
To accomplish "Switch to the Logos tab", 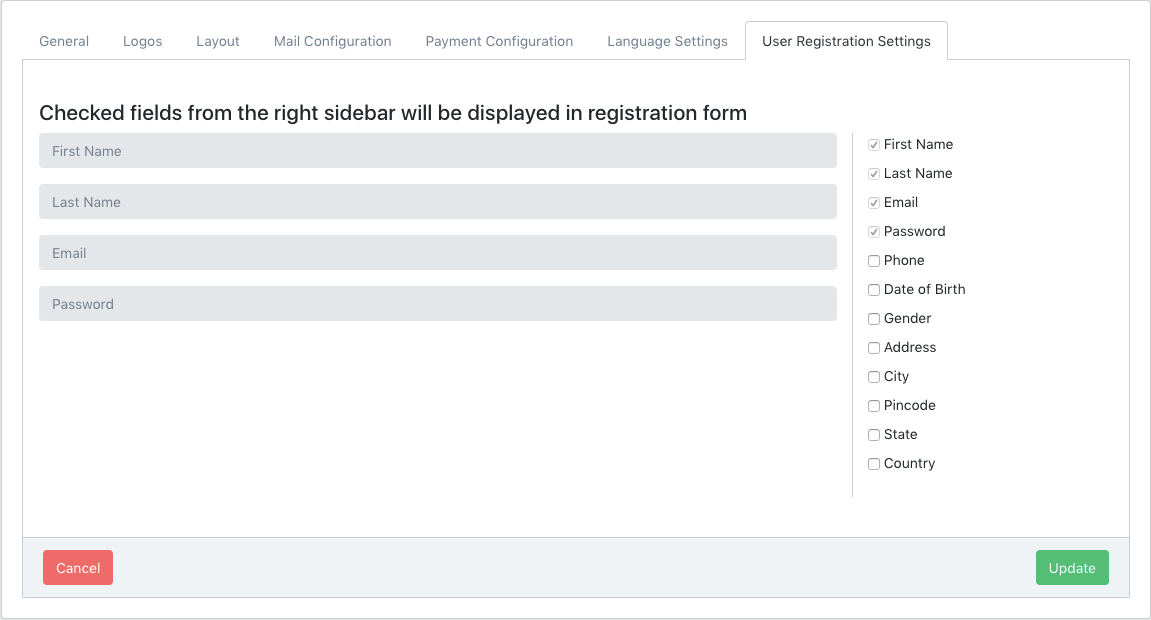I will [x=142, y=41].
